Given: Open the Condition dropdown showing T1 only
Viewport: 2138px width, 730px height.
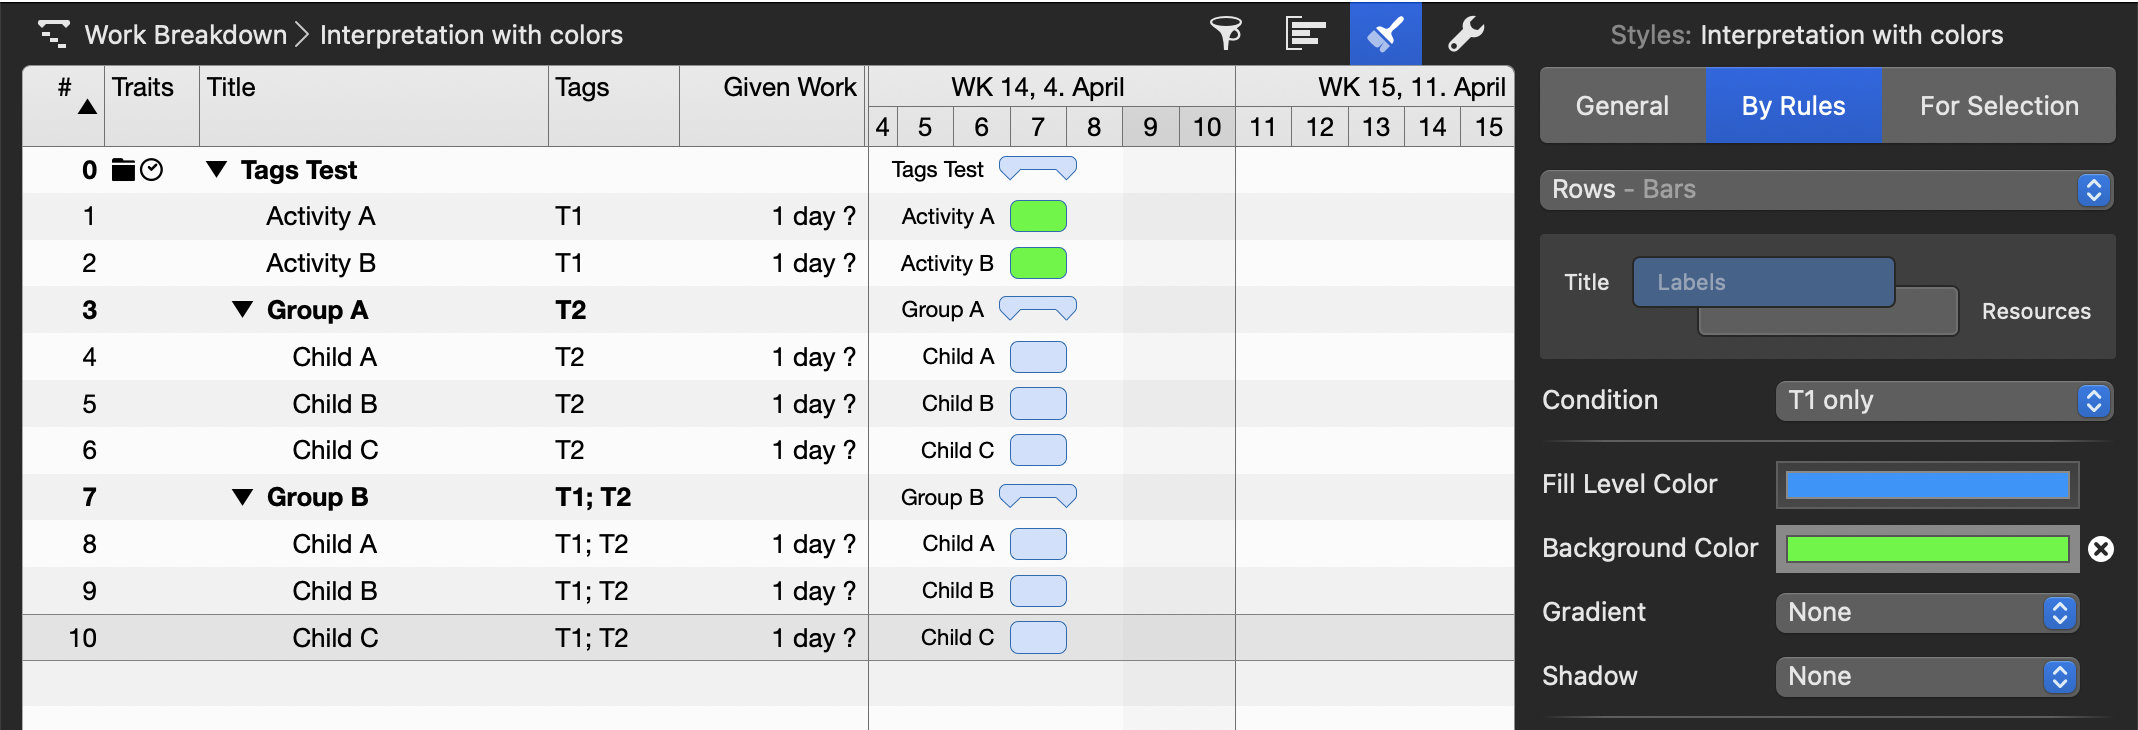Looking at the screenshot, I should [1943, 401].
